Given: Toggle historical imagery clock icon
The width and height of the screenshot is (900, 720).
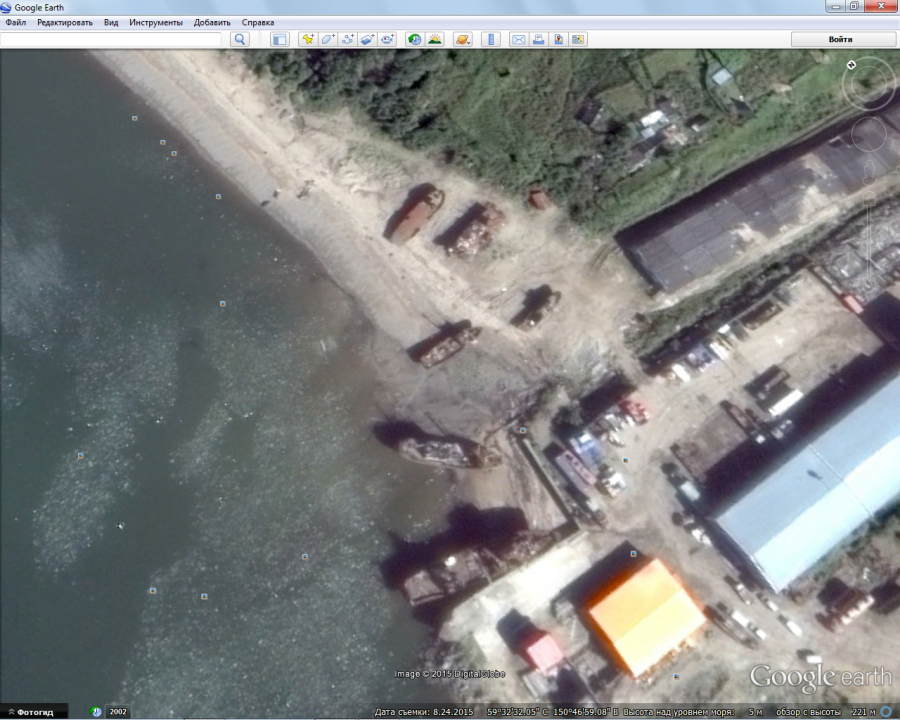Looking at the screenshot, I should [x=414, y=39].
